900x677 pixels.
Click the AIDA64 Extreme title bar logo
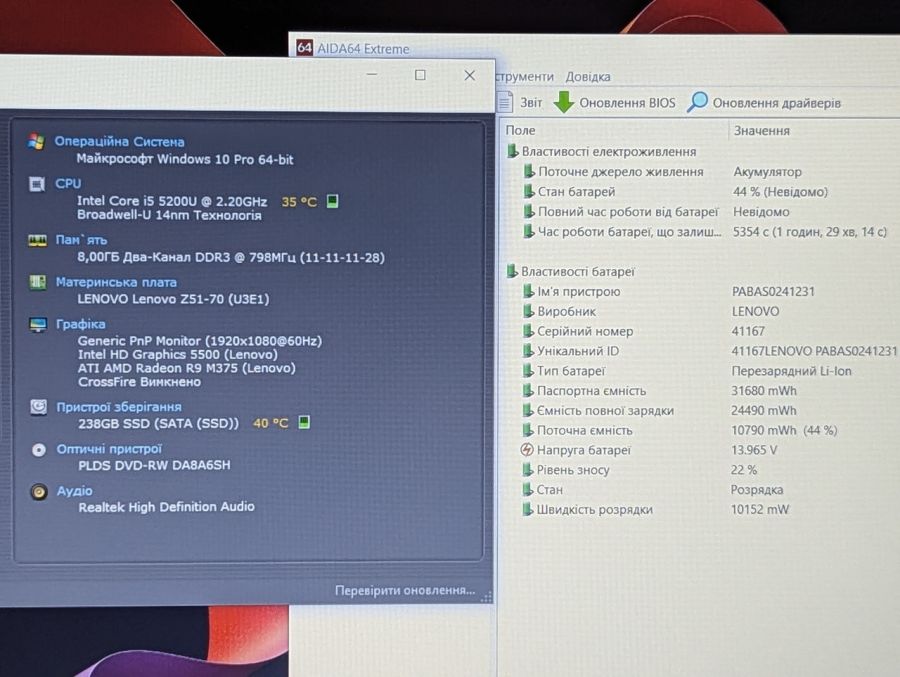click(x=304, y=48)
